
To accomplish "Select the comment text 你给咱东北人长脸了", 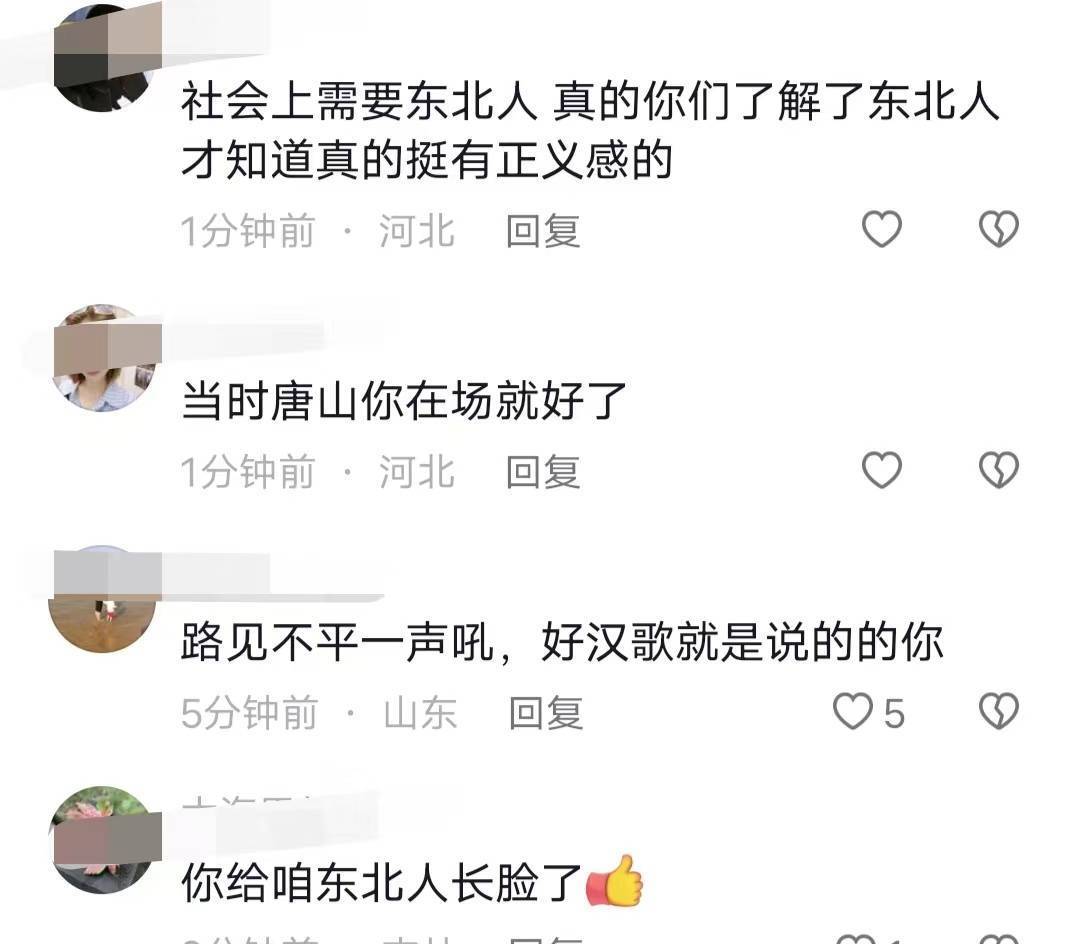I will (x=382, y=883).
